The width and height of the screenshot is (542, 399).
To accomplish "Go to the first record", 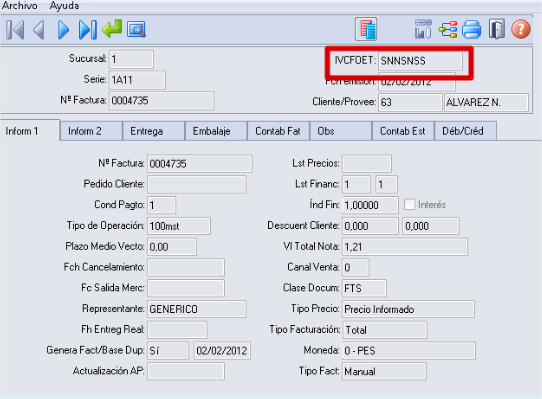I will [15, 30].
